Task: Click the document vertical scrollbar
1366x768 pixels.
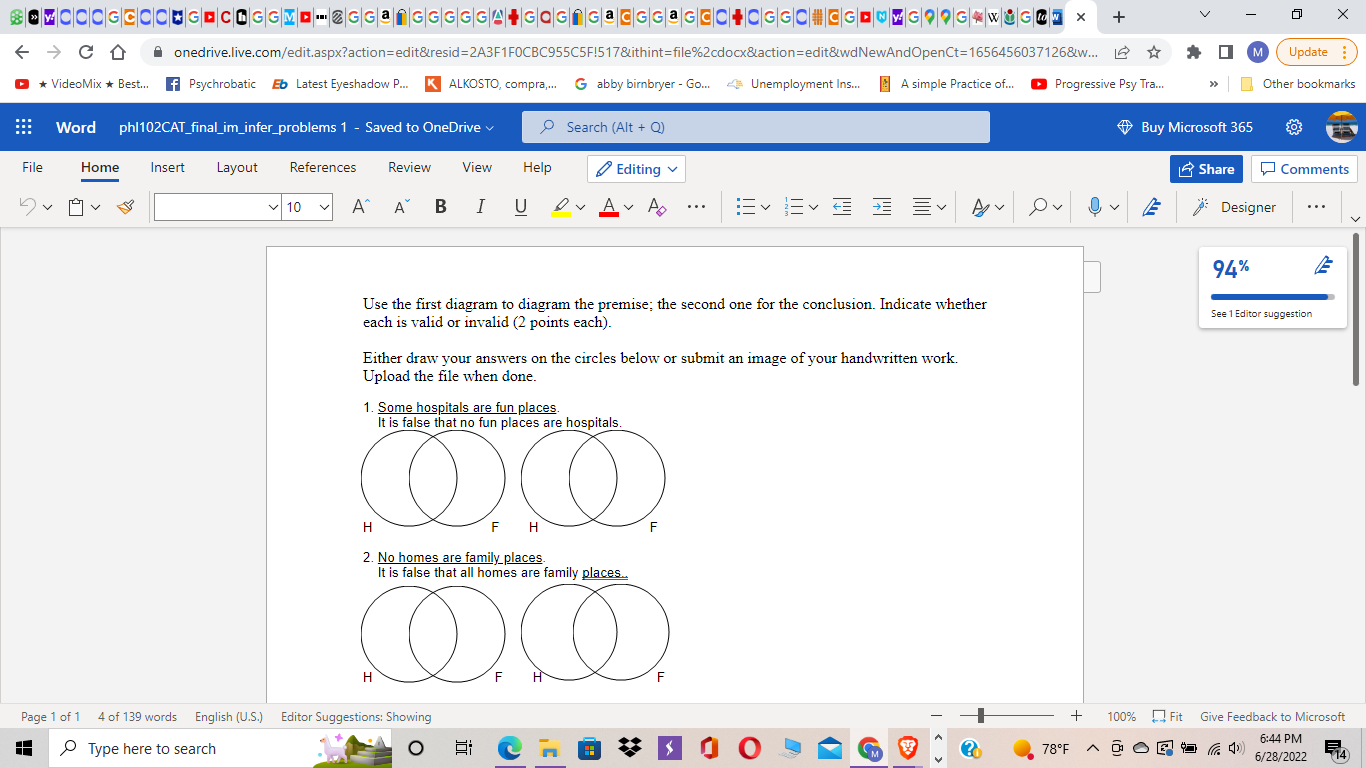Action: 1356,310
